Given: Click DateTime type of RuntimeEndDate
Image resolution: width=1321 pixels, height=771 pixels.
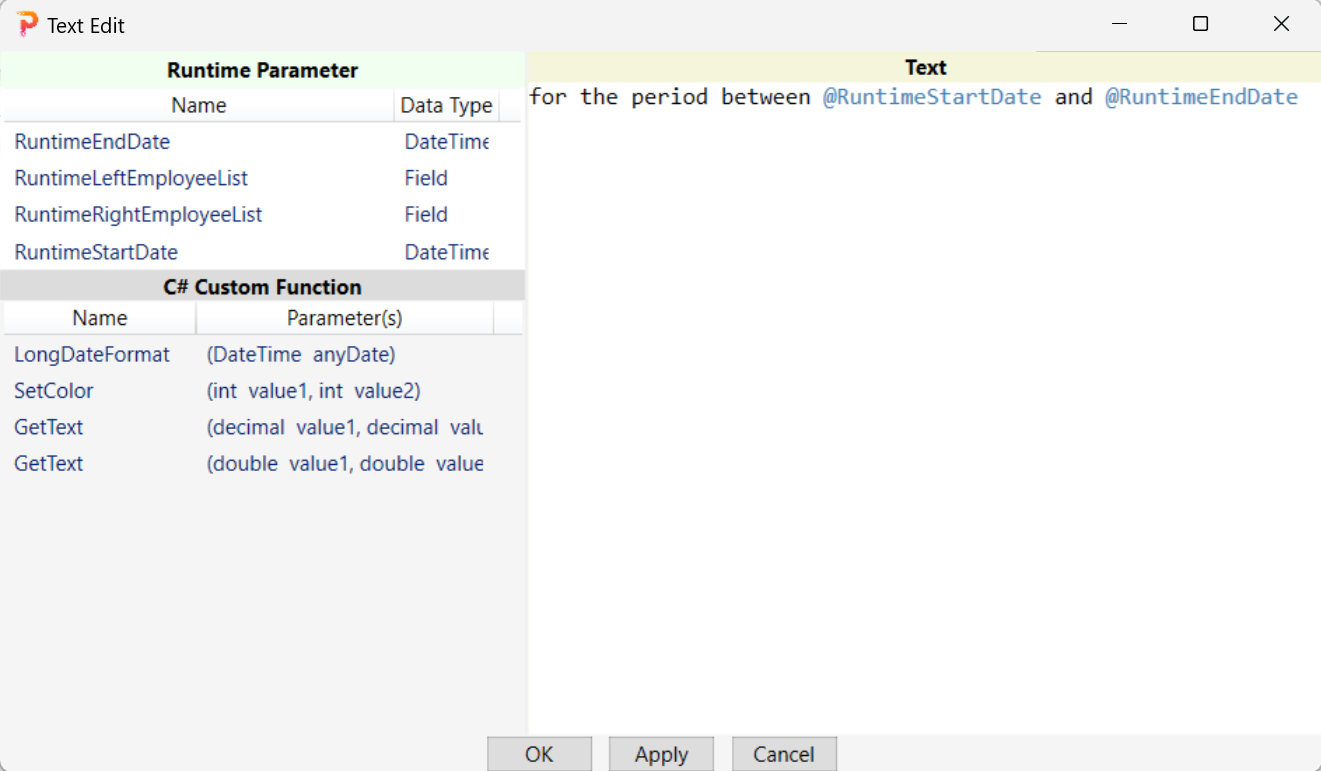Looking at the screenshot, I should pyautogui.click(x=447, y=142).
